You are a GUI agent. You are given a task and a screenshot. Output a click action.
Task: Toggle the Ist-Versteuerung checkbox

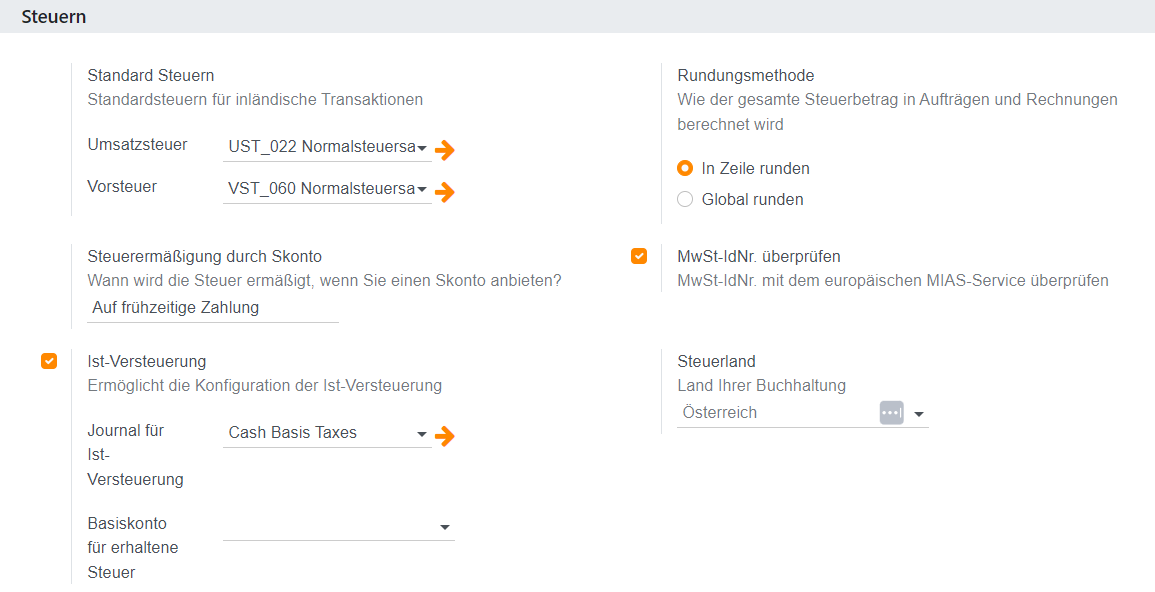click(x=49, y=361)
